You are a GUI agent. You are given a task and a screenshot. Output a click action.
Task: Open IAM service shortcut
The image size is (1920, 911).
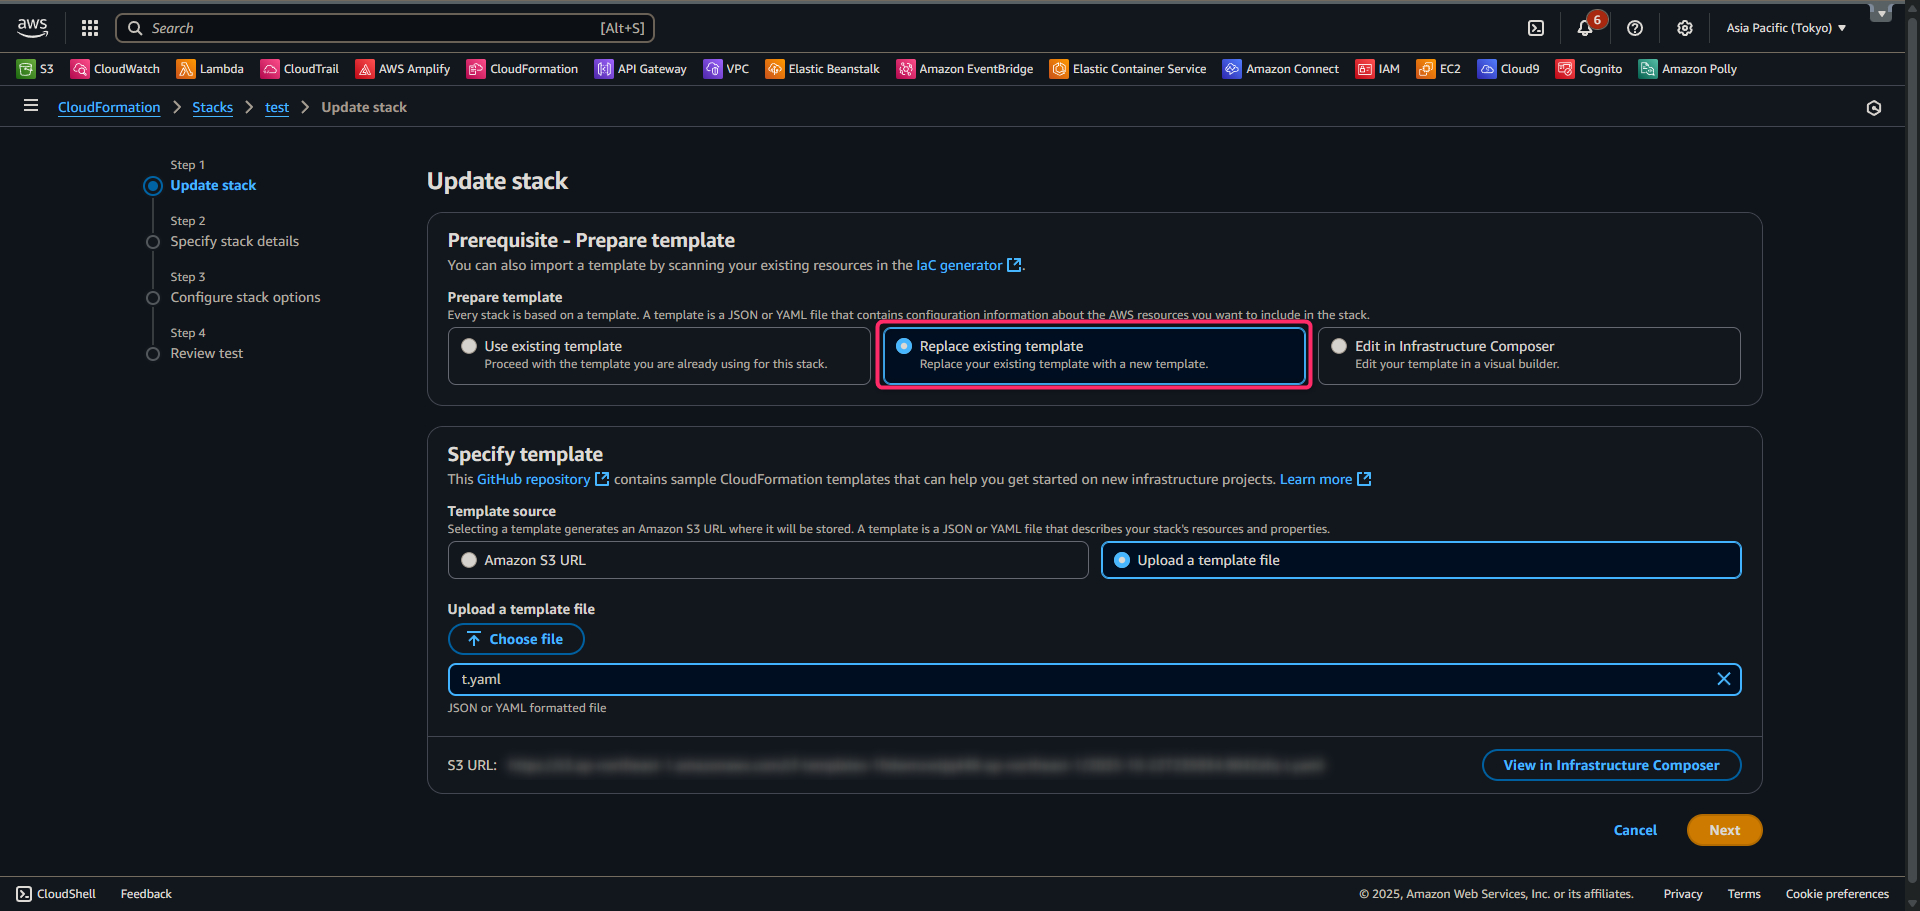(1378, 69)
